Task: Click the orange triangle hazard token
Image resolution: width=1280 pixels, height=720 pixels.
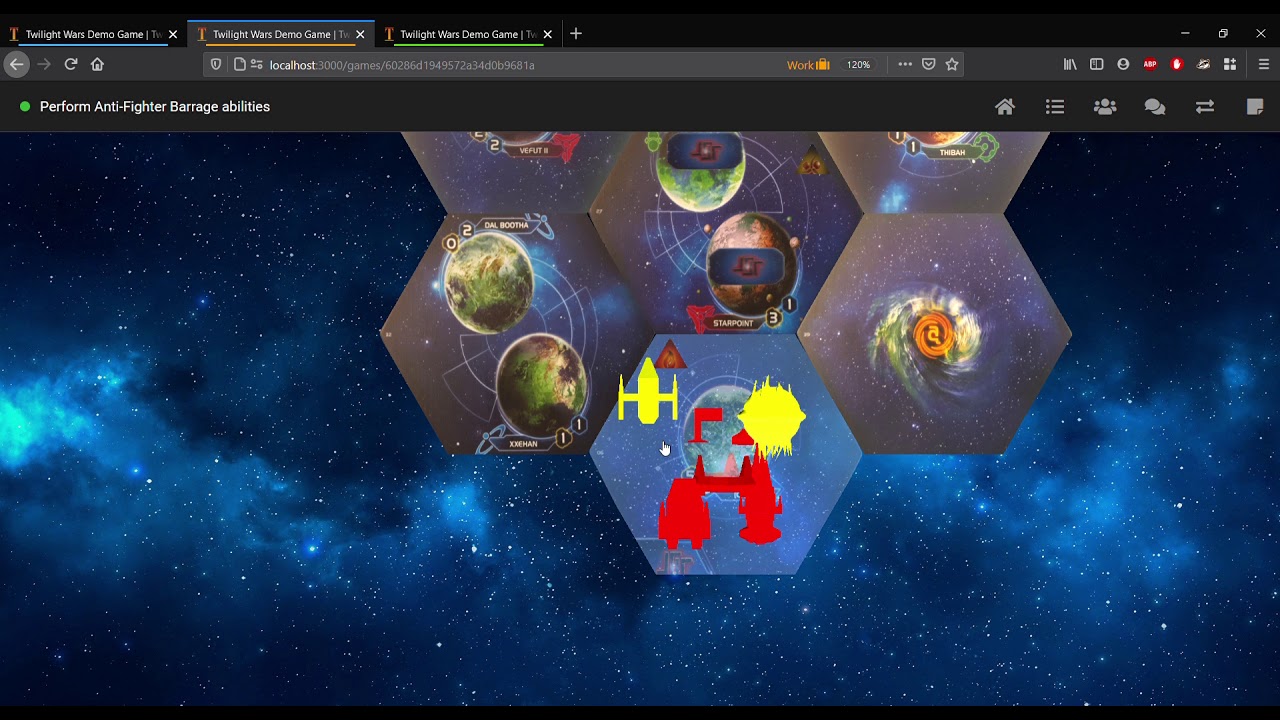Action: pyautogui.click(x=671, y=353)
